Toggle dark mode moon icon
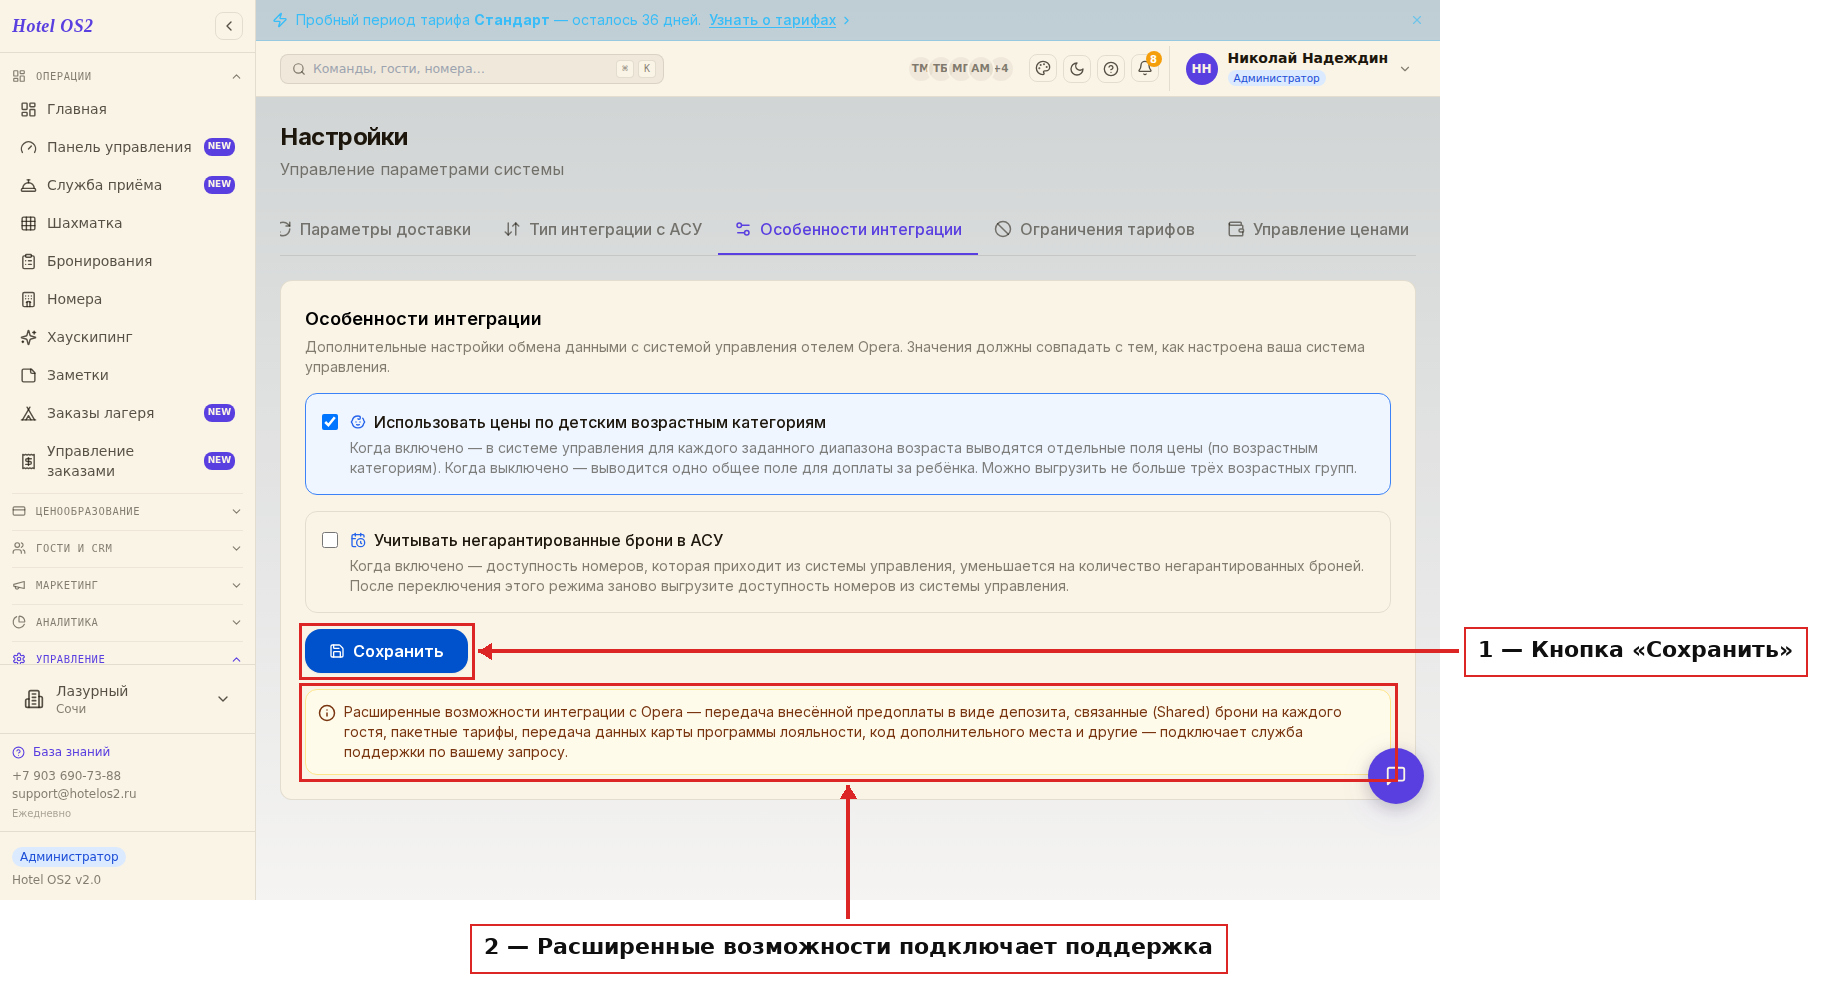 (x=1077, y=69)
